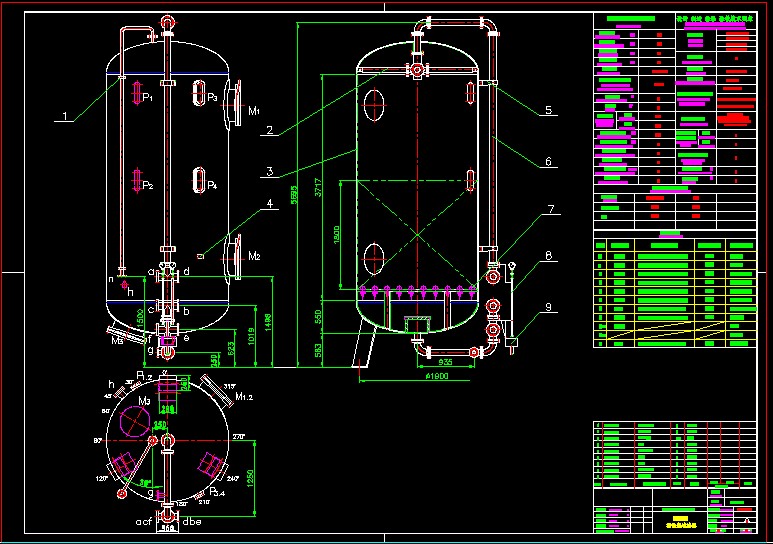Select the pressure gauge symbol near callout 8

[x=512, y=268]
